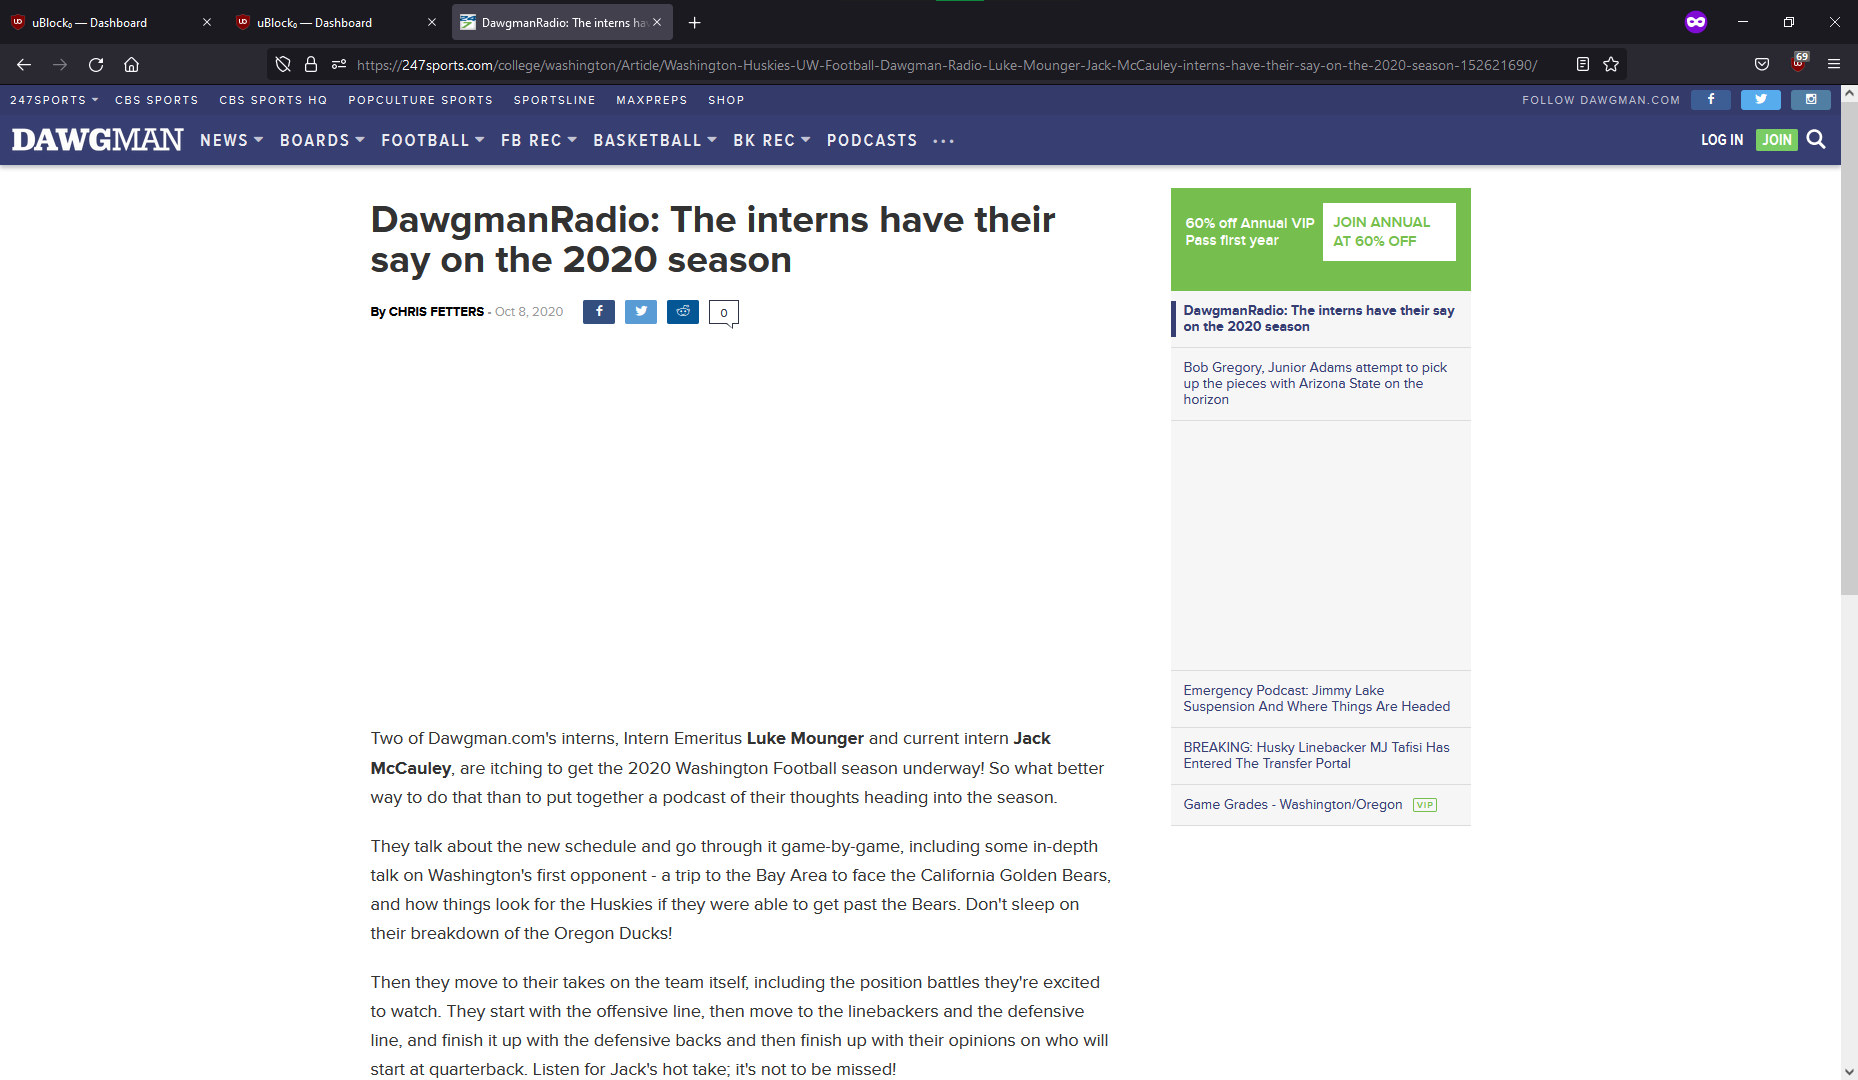Screen dimensions: 1858x1080
Task: Share the article on Reddit
Action: 682,311
